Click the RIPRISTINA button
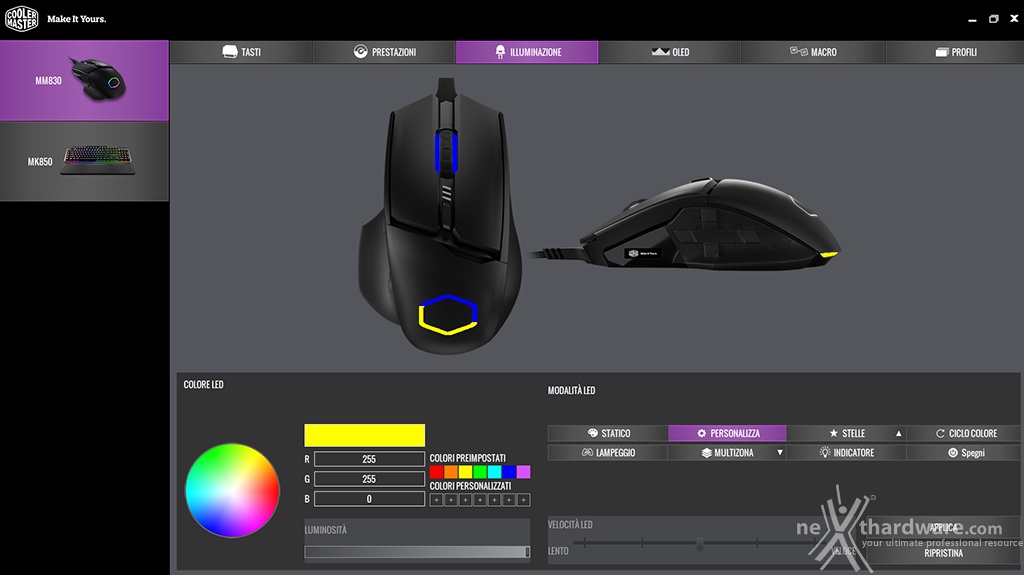Screen dimensions: 1024x575 943,553
